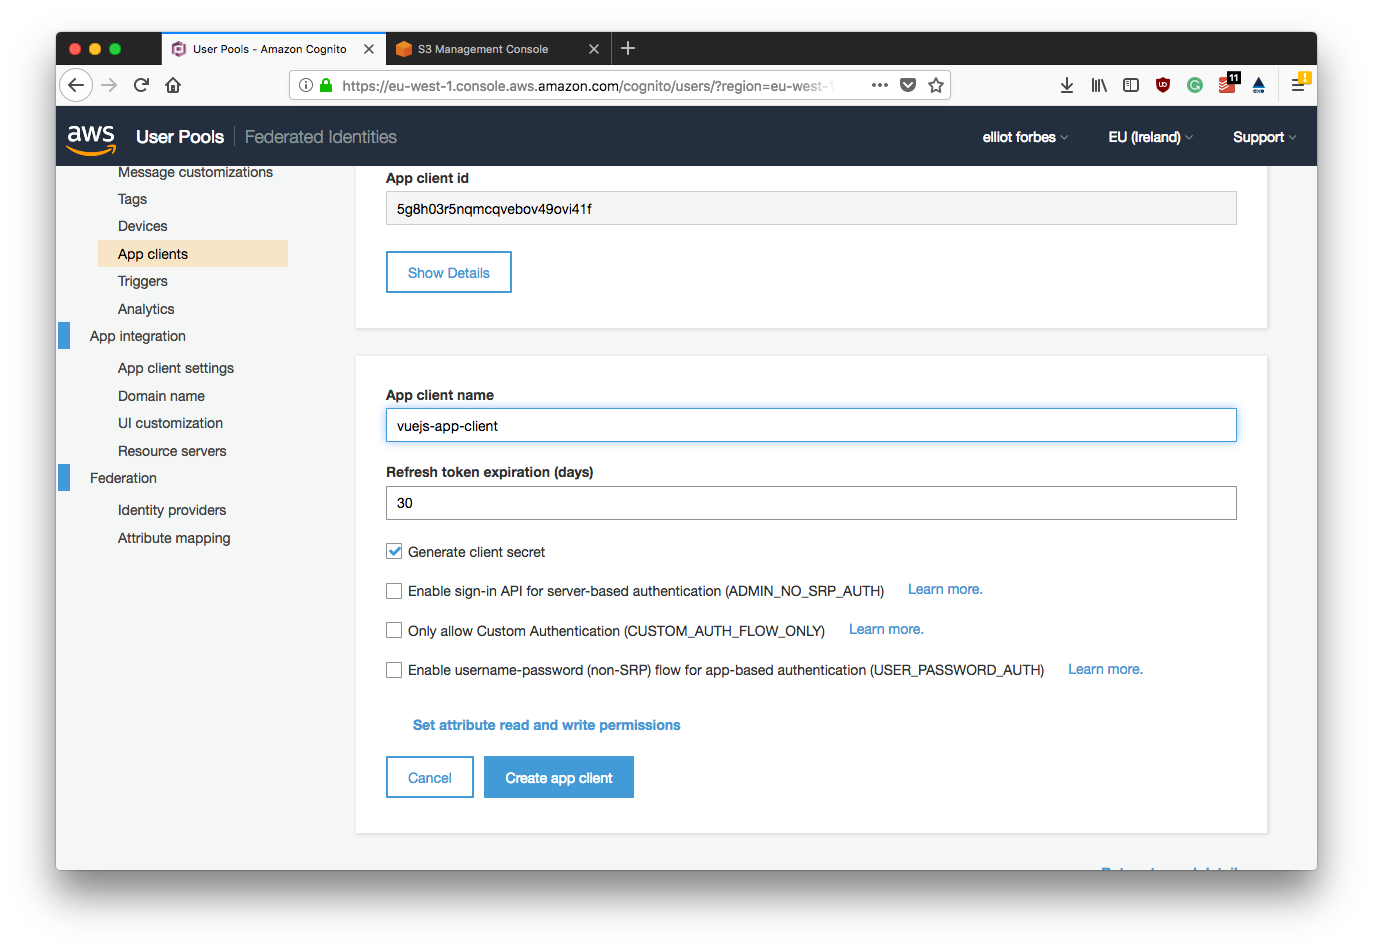Open Analytics in sidebar
Image resolution: width=1373 pixels, height=950 pixels.
(146, 309)
